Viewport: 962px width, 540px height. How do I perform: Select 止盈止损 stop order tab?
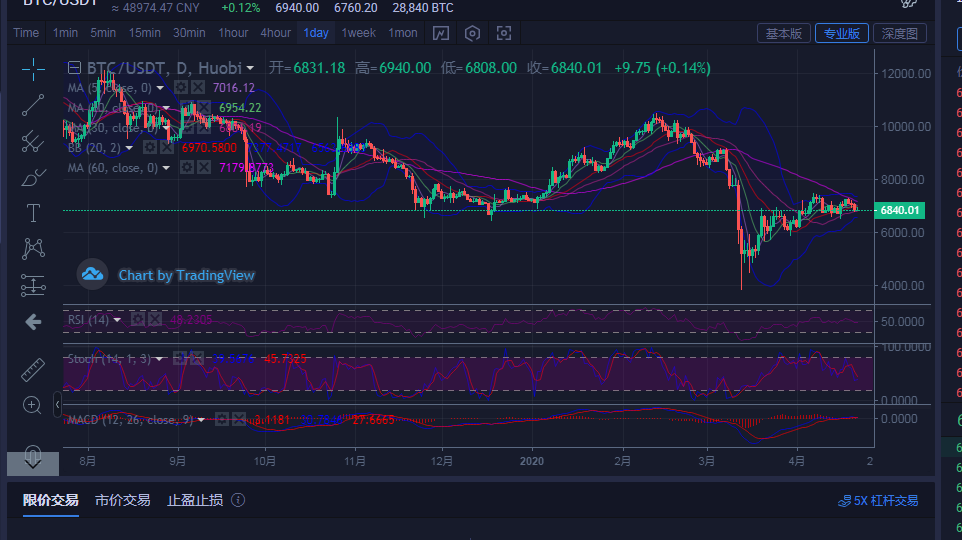click(195, 501)
